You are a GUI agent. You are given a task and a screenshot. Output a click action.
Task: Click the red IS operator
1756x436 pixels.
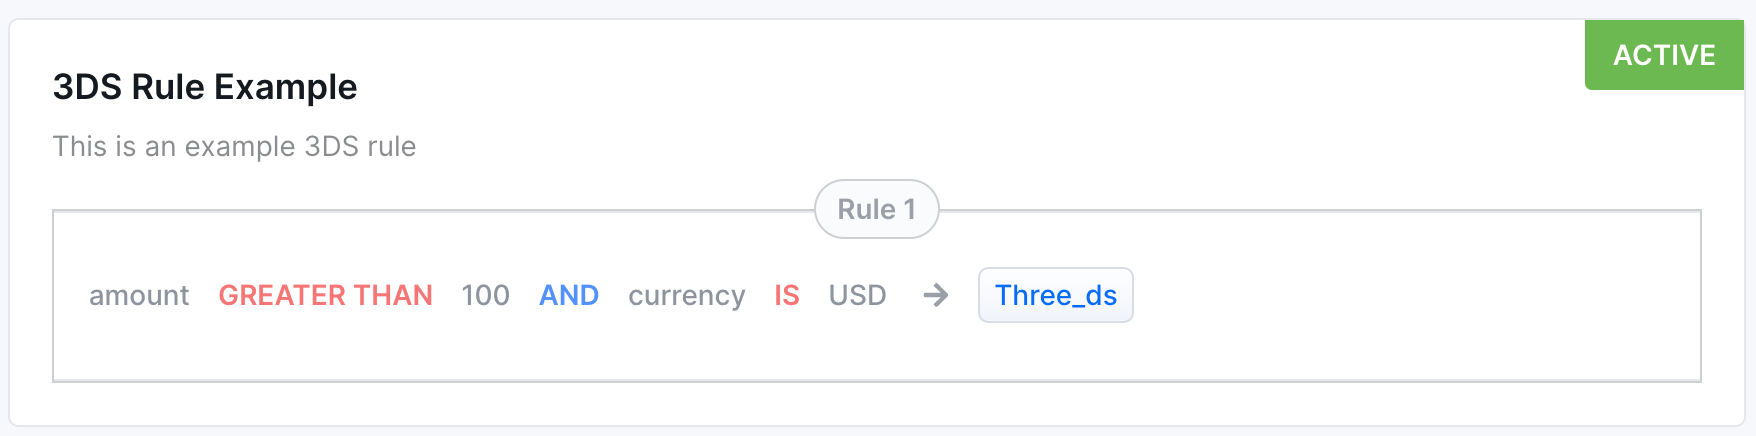[787, 295]
